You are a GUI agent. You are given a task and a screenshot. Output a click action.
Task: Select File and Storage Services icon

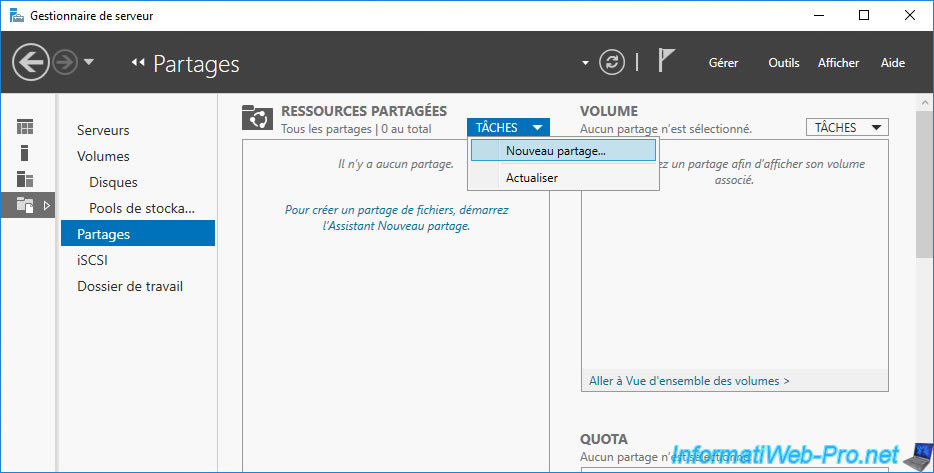tap(25, 205)
